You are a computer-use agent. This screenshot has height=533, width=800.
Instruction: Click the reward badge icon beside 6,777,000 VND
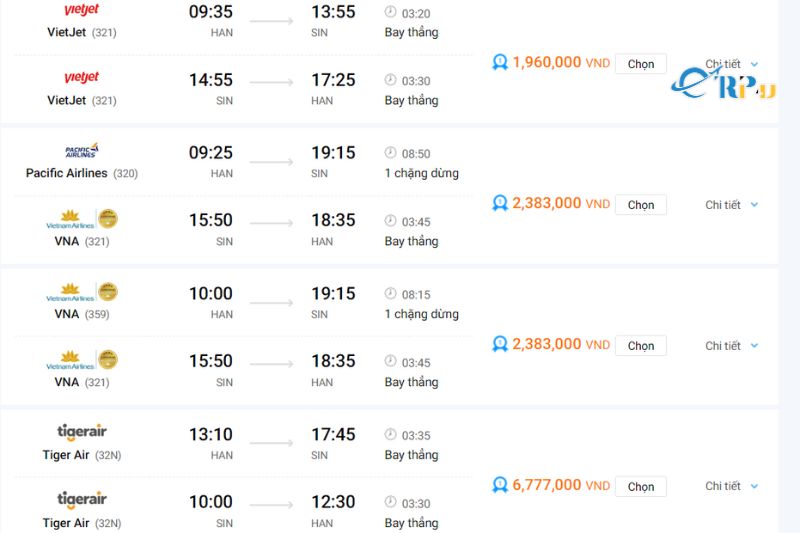[x=500, y=485]
